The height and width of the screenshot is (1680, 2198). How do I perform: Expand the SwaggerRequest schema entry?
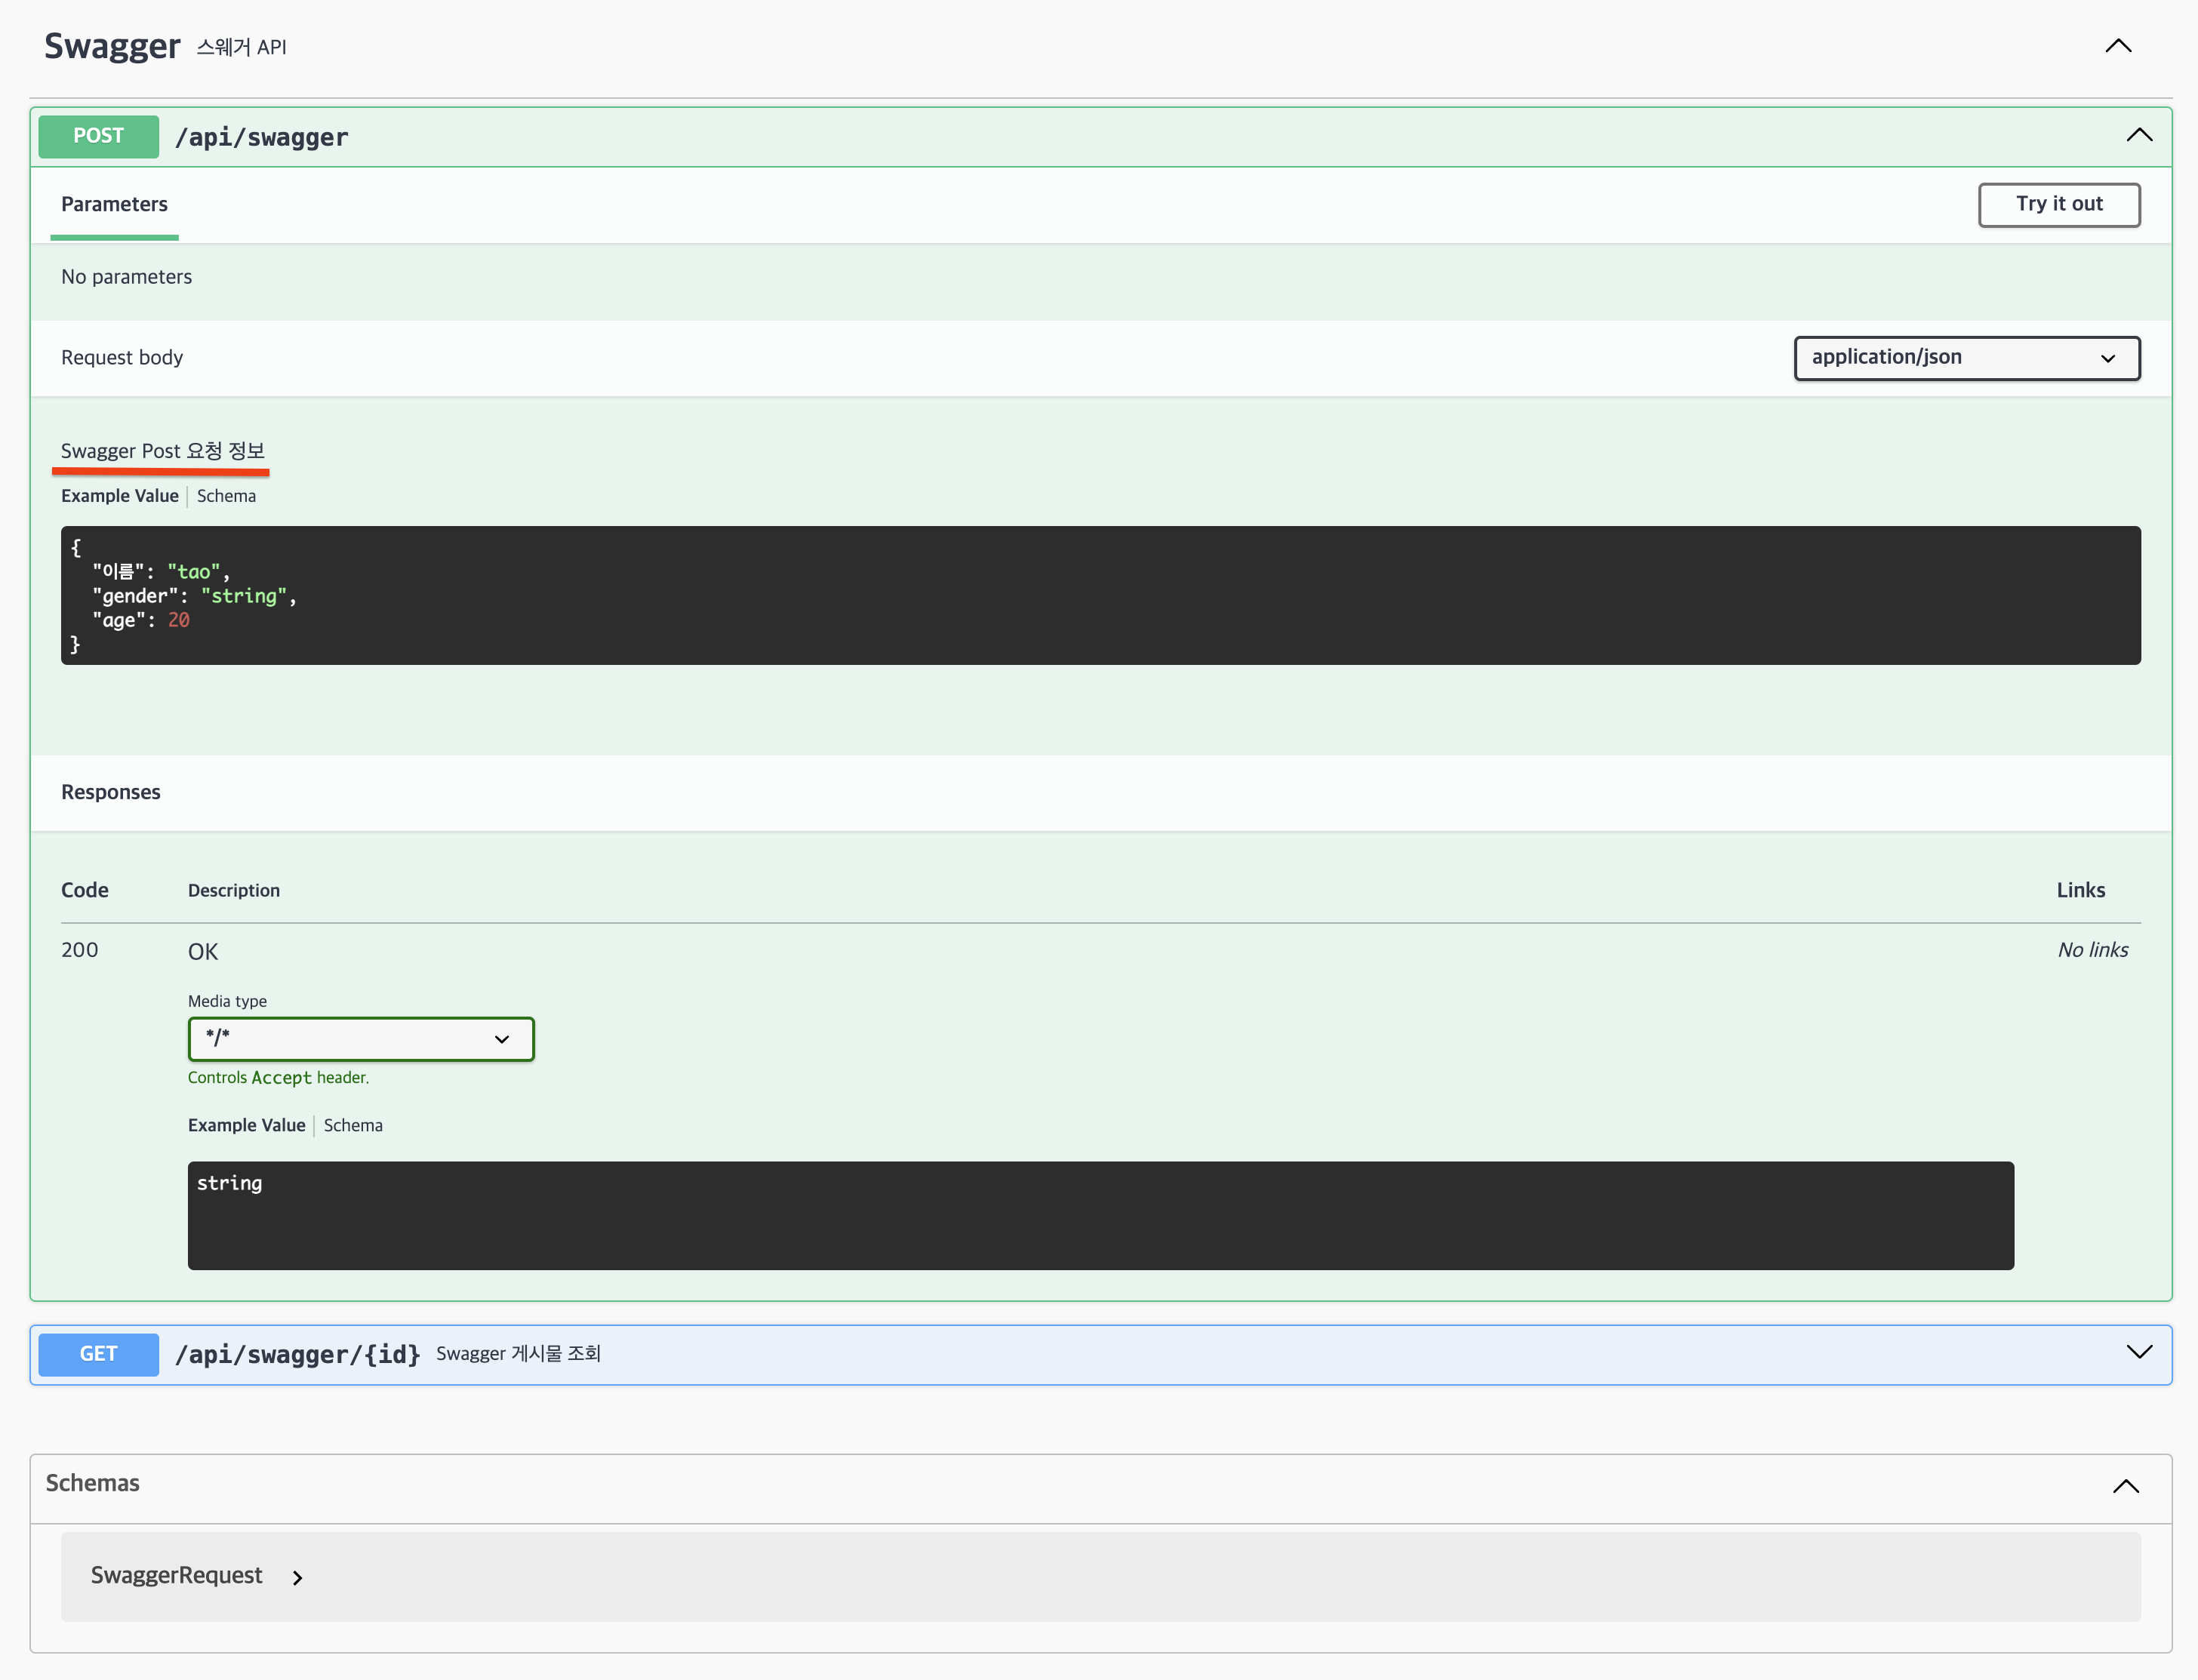point(176,1576)
